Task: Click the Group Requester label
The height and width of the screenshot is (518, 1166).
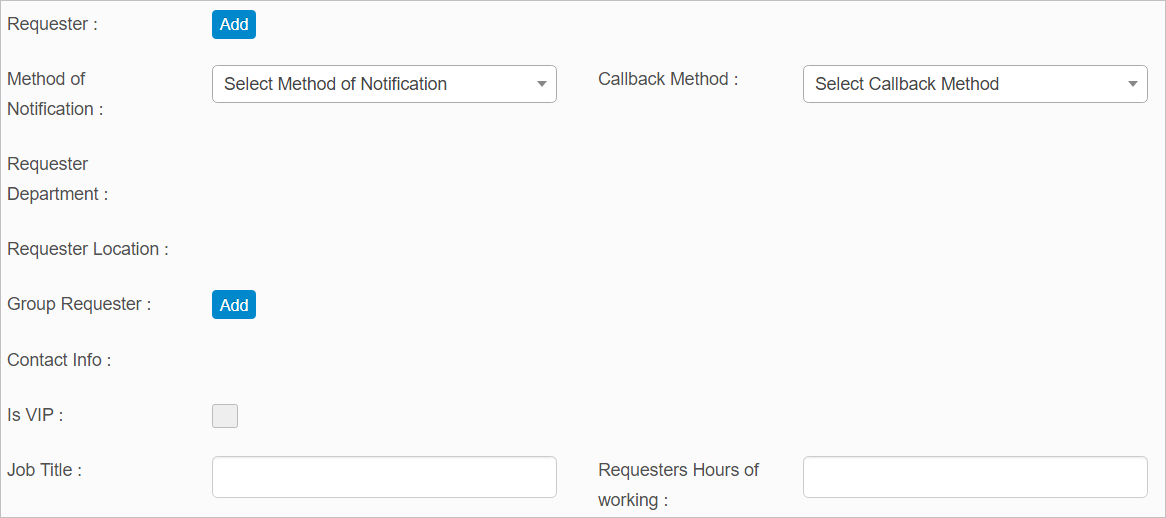Action: [x=79, y=304]
